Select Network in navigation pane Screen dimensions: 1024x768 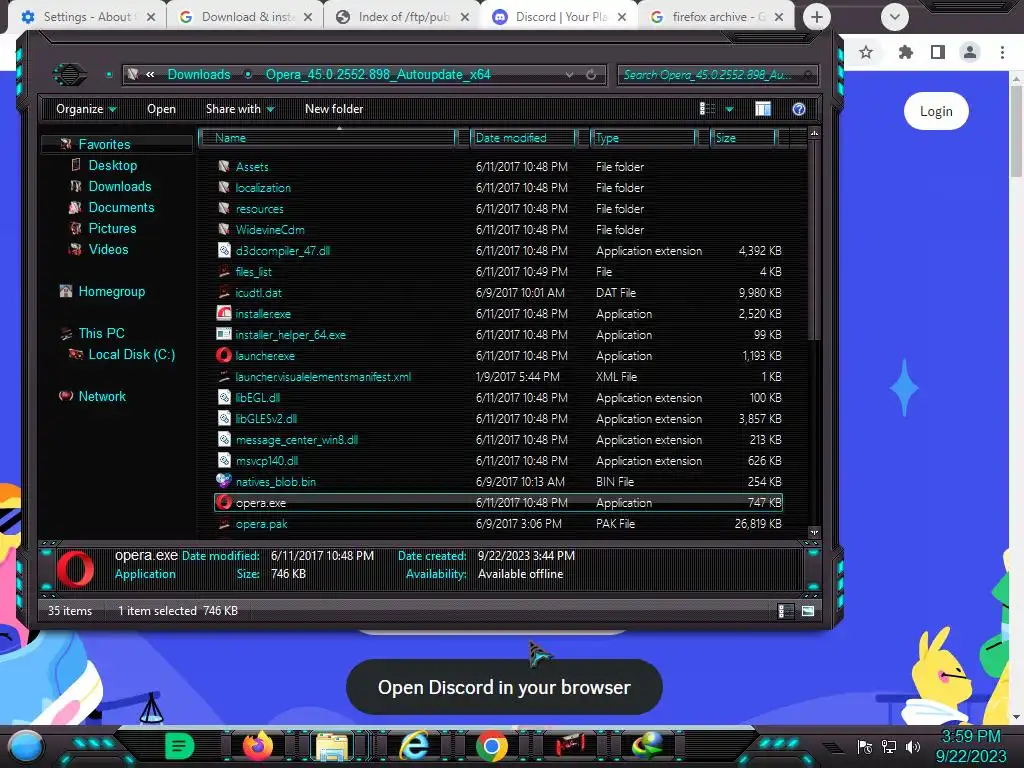pos(102,396)
